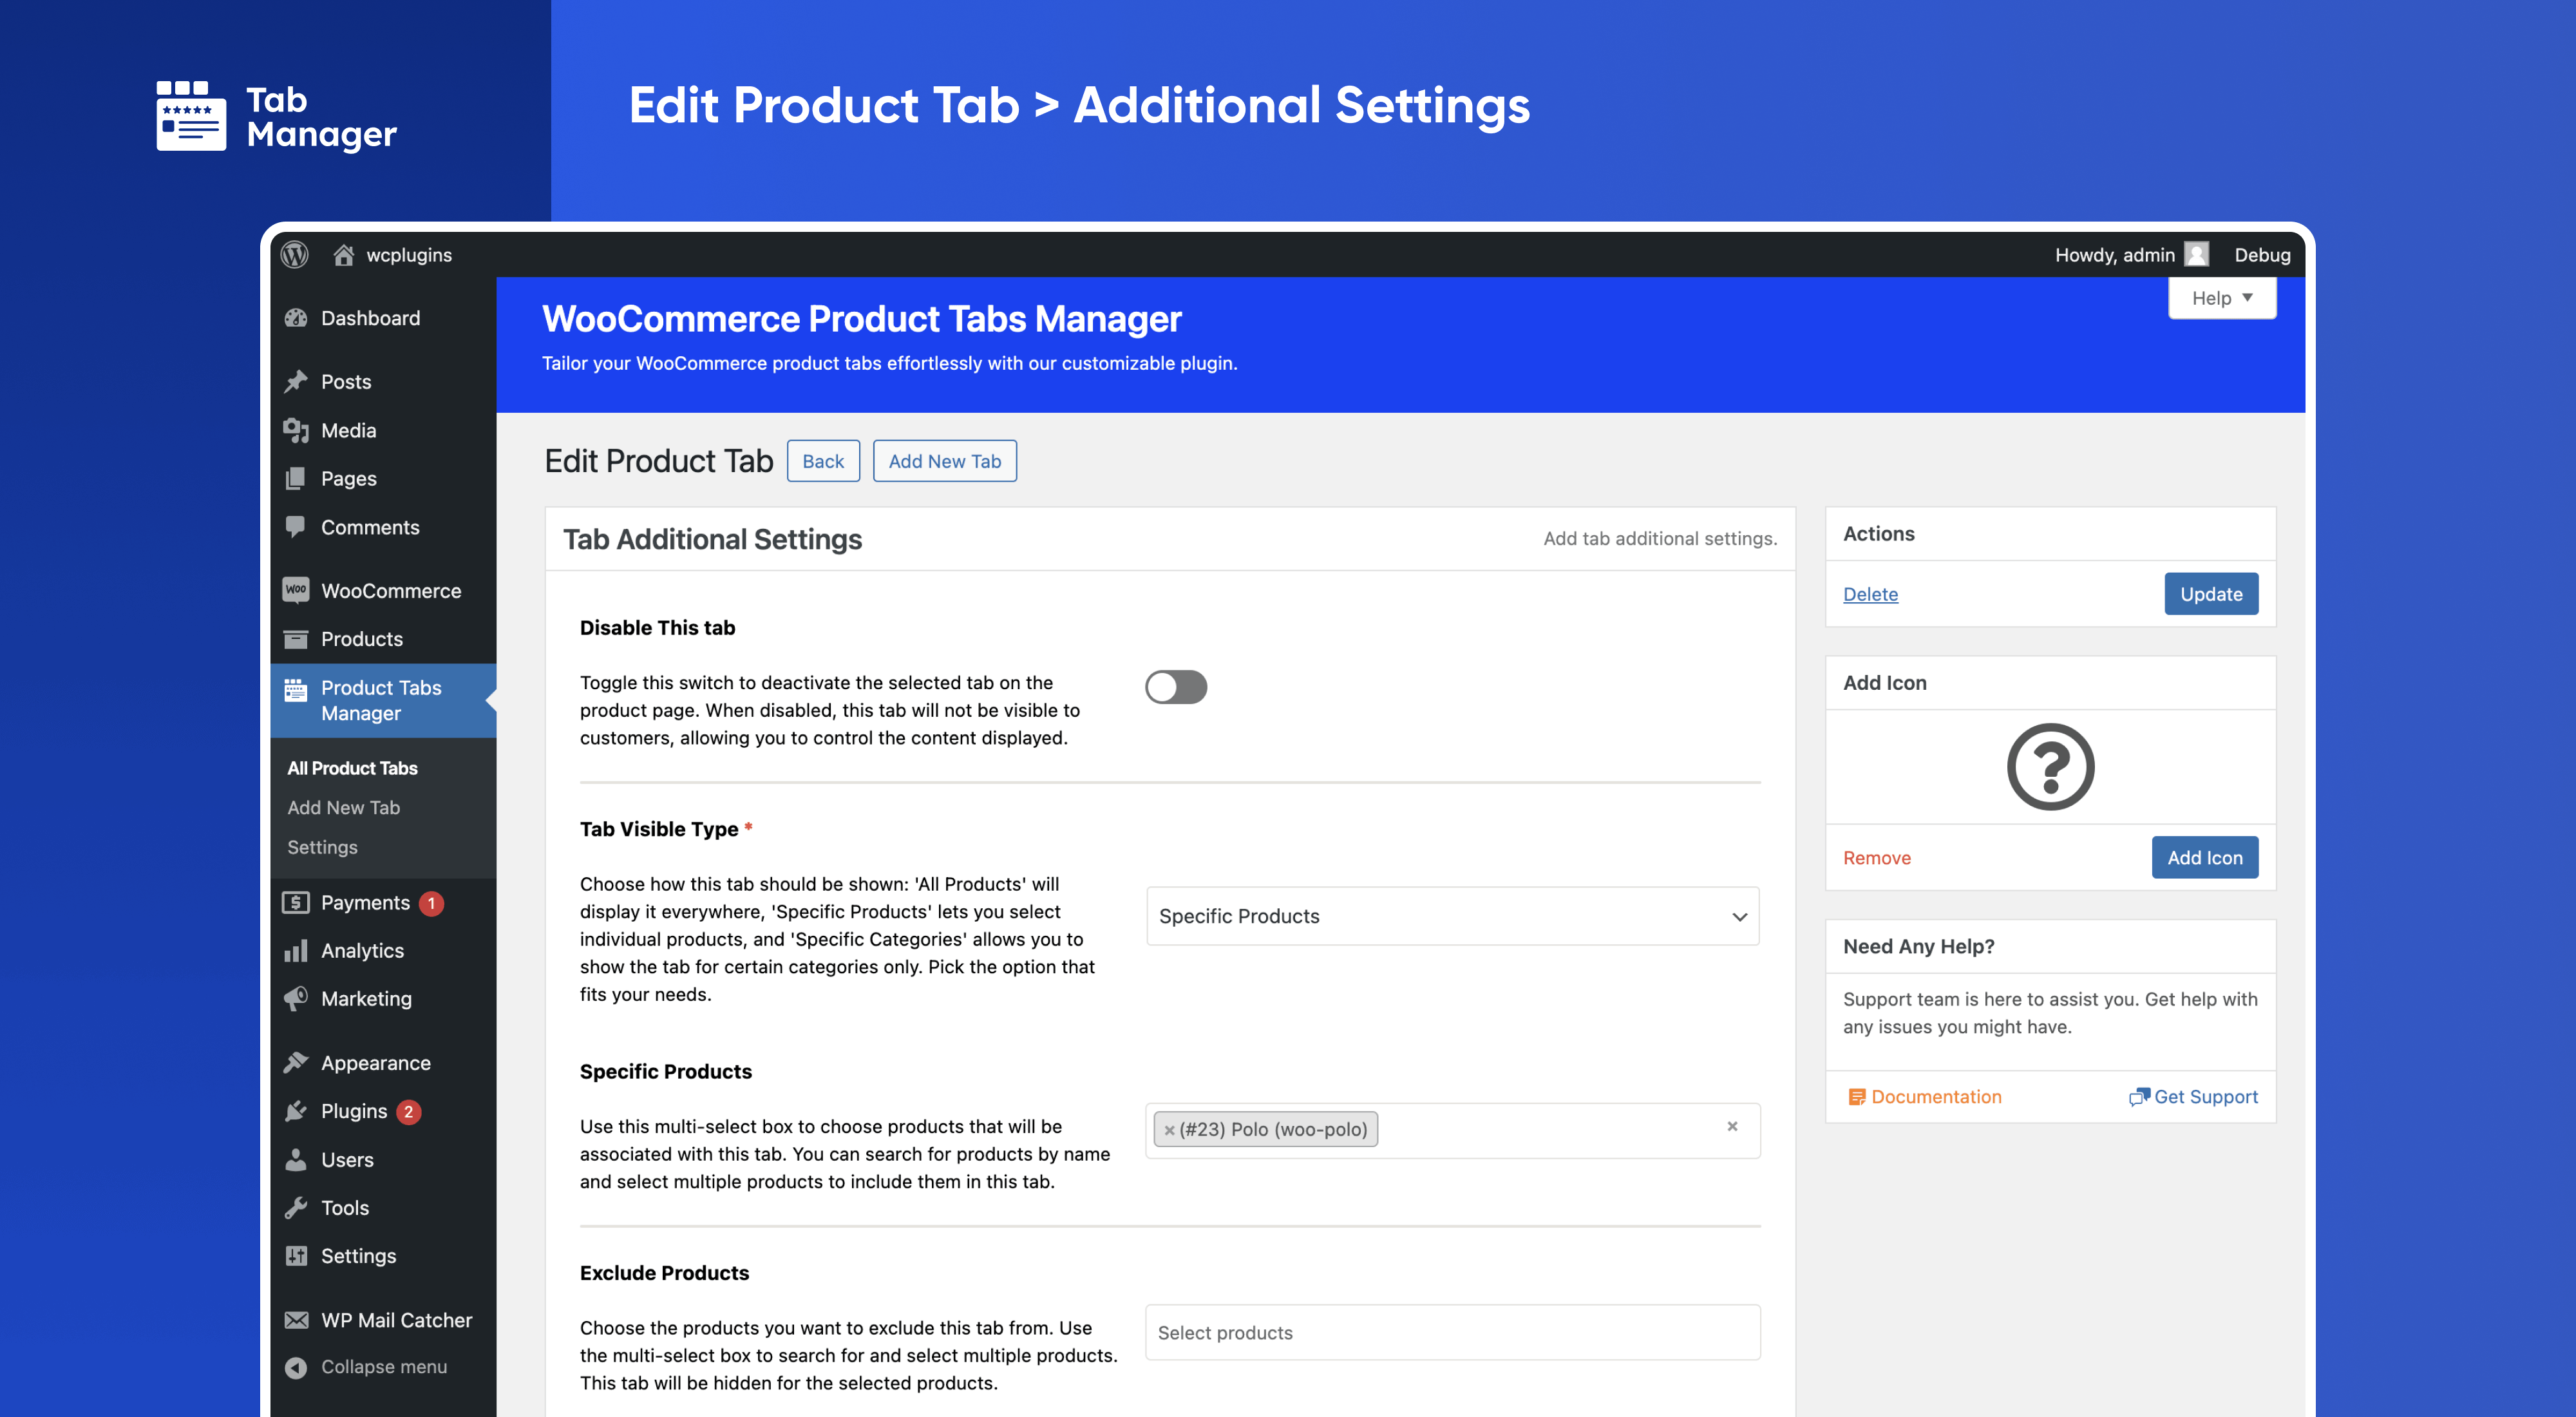
Task: Toggle the Disable This tab switch
Action: click(x=1176, y=687)
